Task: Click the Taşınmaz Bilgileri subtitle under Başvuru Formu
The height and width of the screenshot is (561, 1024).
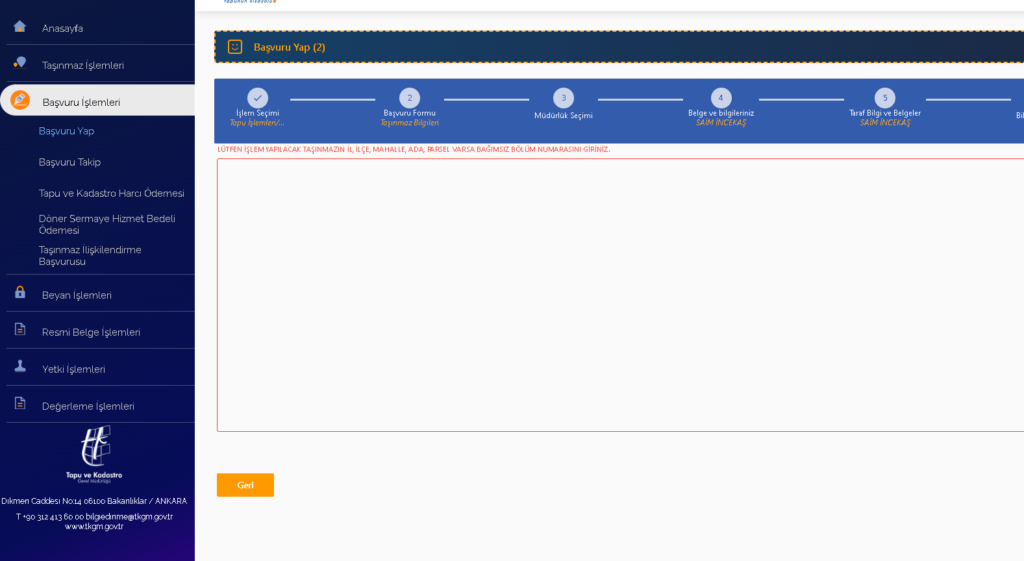Action: (x=409, y=123)
